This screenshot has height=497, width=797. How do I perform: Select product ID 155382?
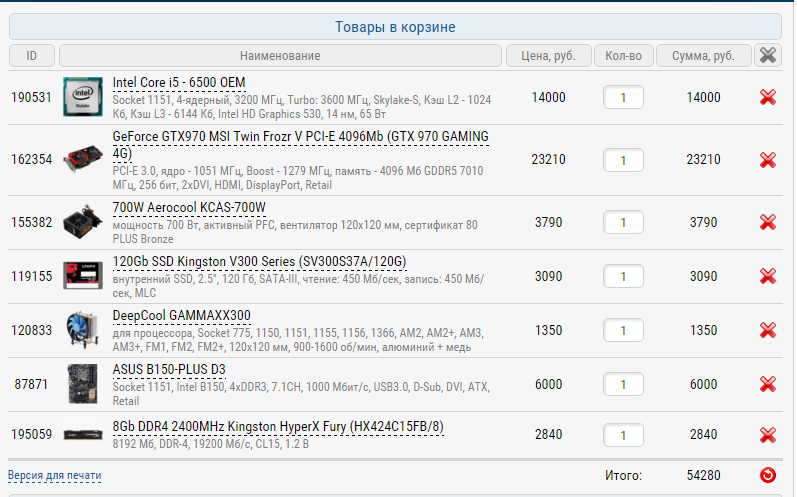pos(32,222)
